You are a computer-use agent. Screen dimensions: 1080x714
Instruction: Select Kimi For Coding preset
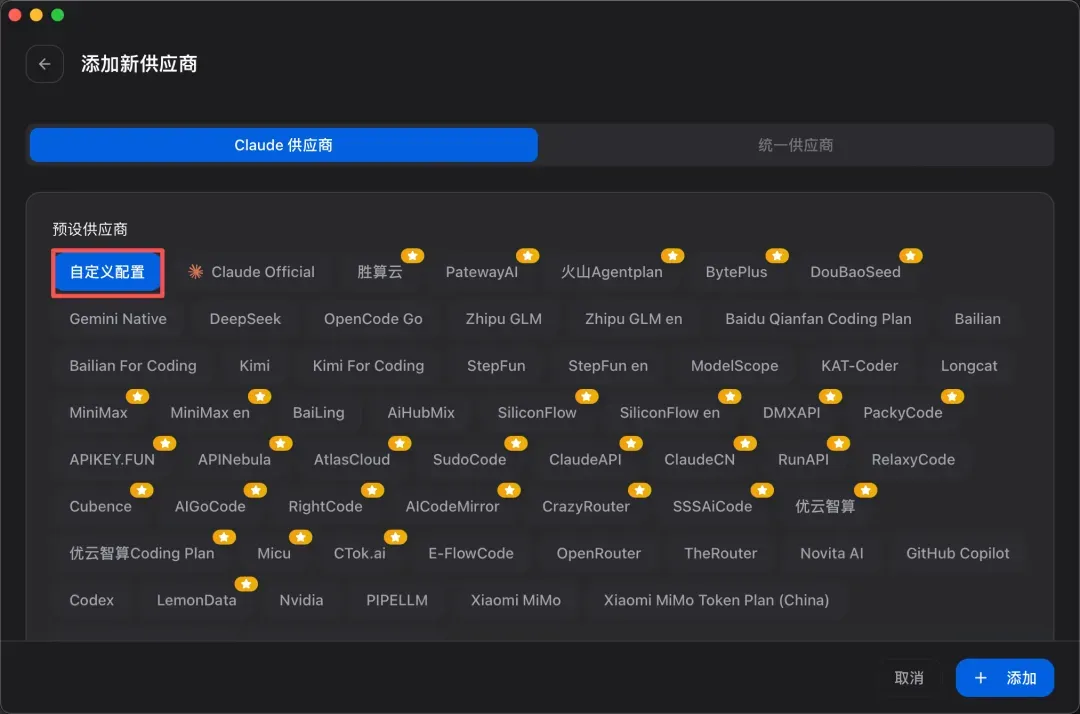368,366
